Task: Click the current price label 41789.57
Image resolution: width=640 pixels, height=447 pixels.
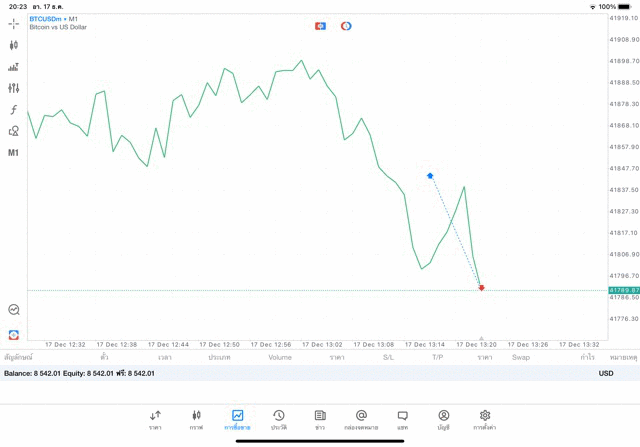Action: [x=623, y=290]
